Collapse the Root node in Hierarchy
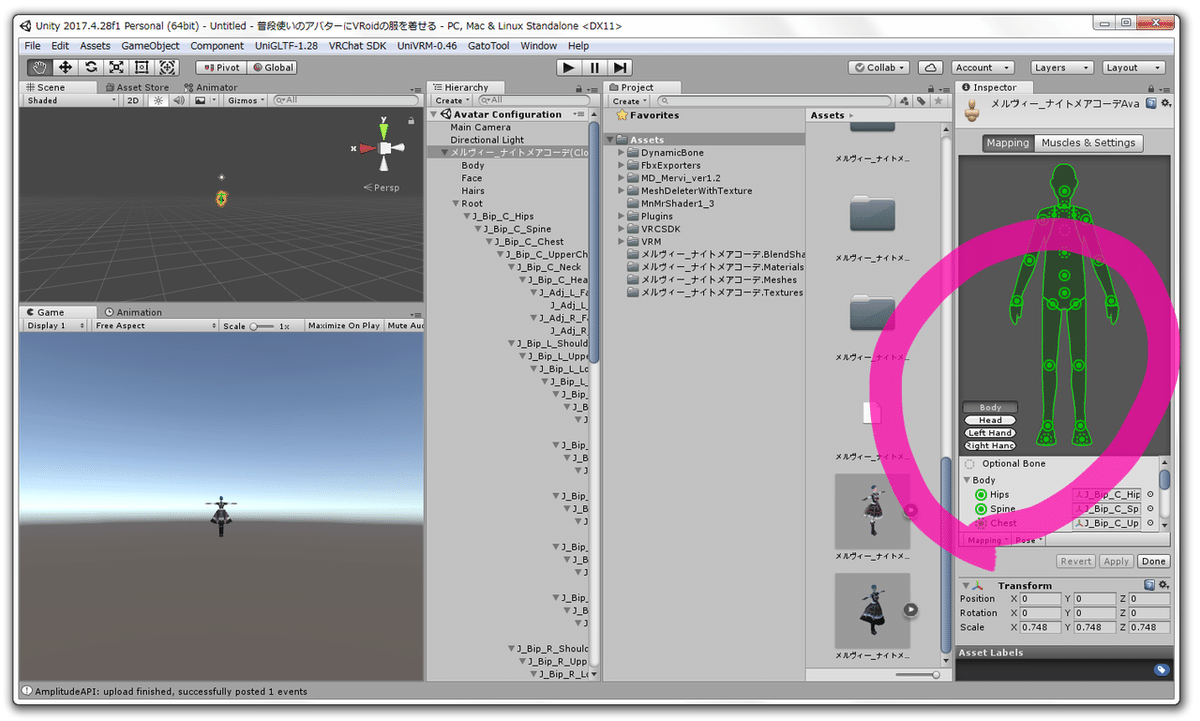The width and height of the screenshot is (1200, 721). [455, 204]
